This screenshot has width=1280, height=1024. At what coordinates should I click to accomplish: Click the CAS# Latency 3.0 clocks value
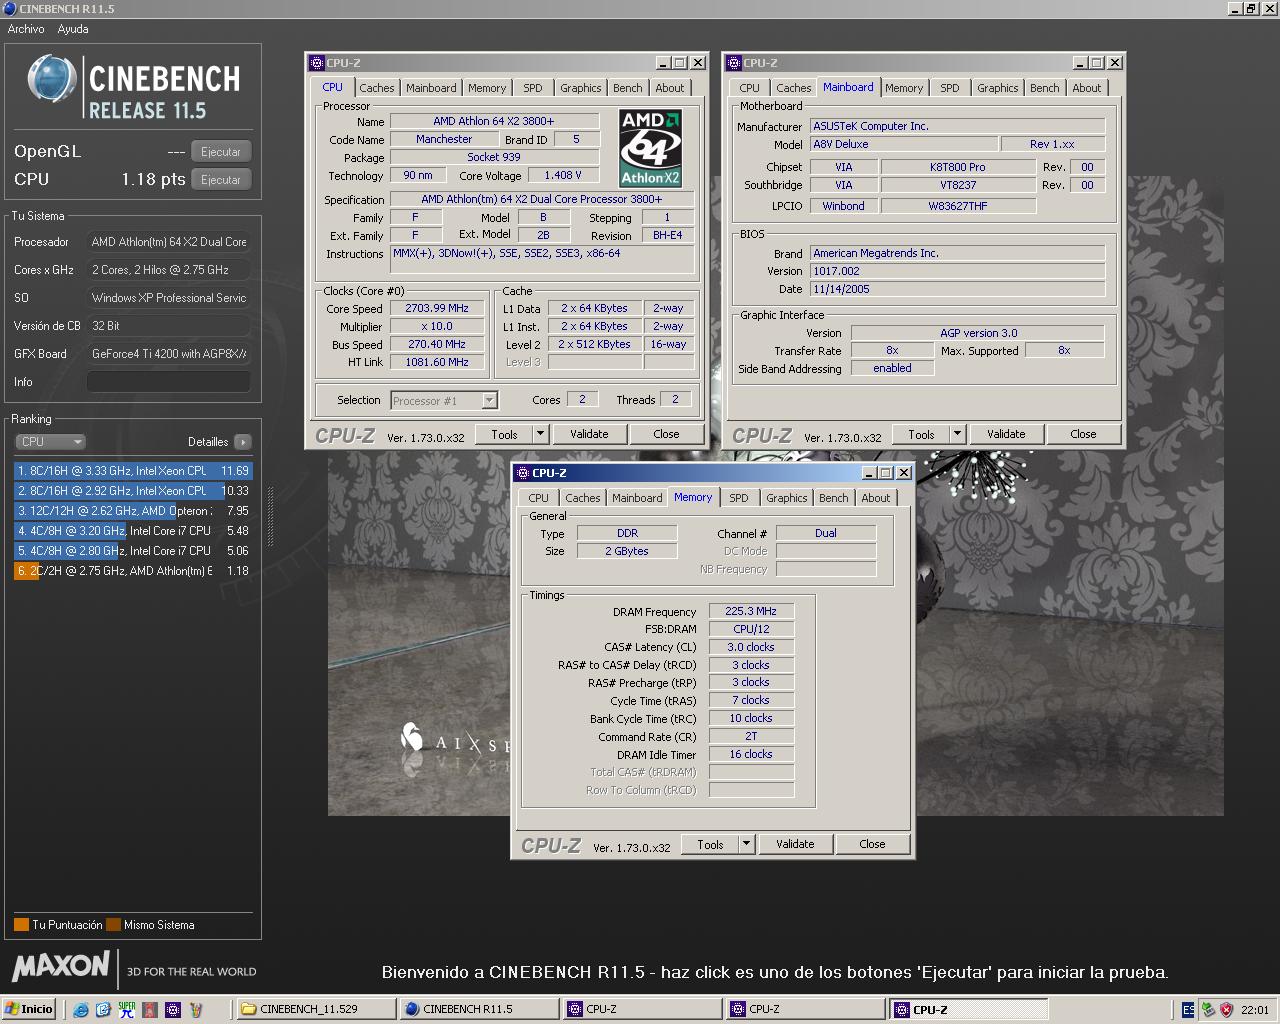pyautogui.click(x=751, y=647)
